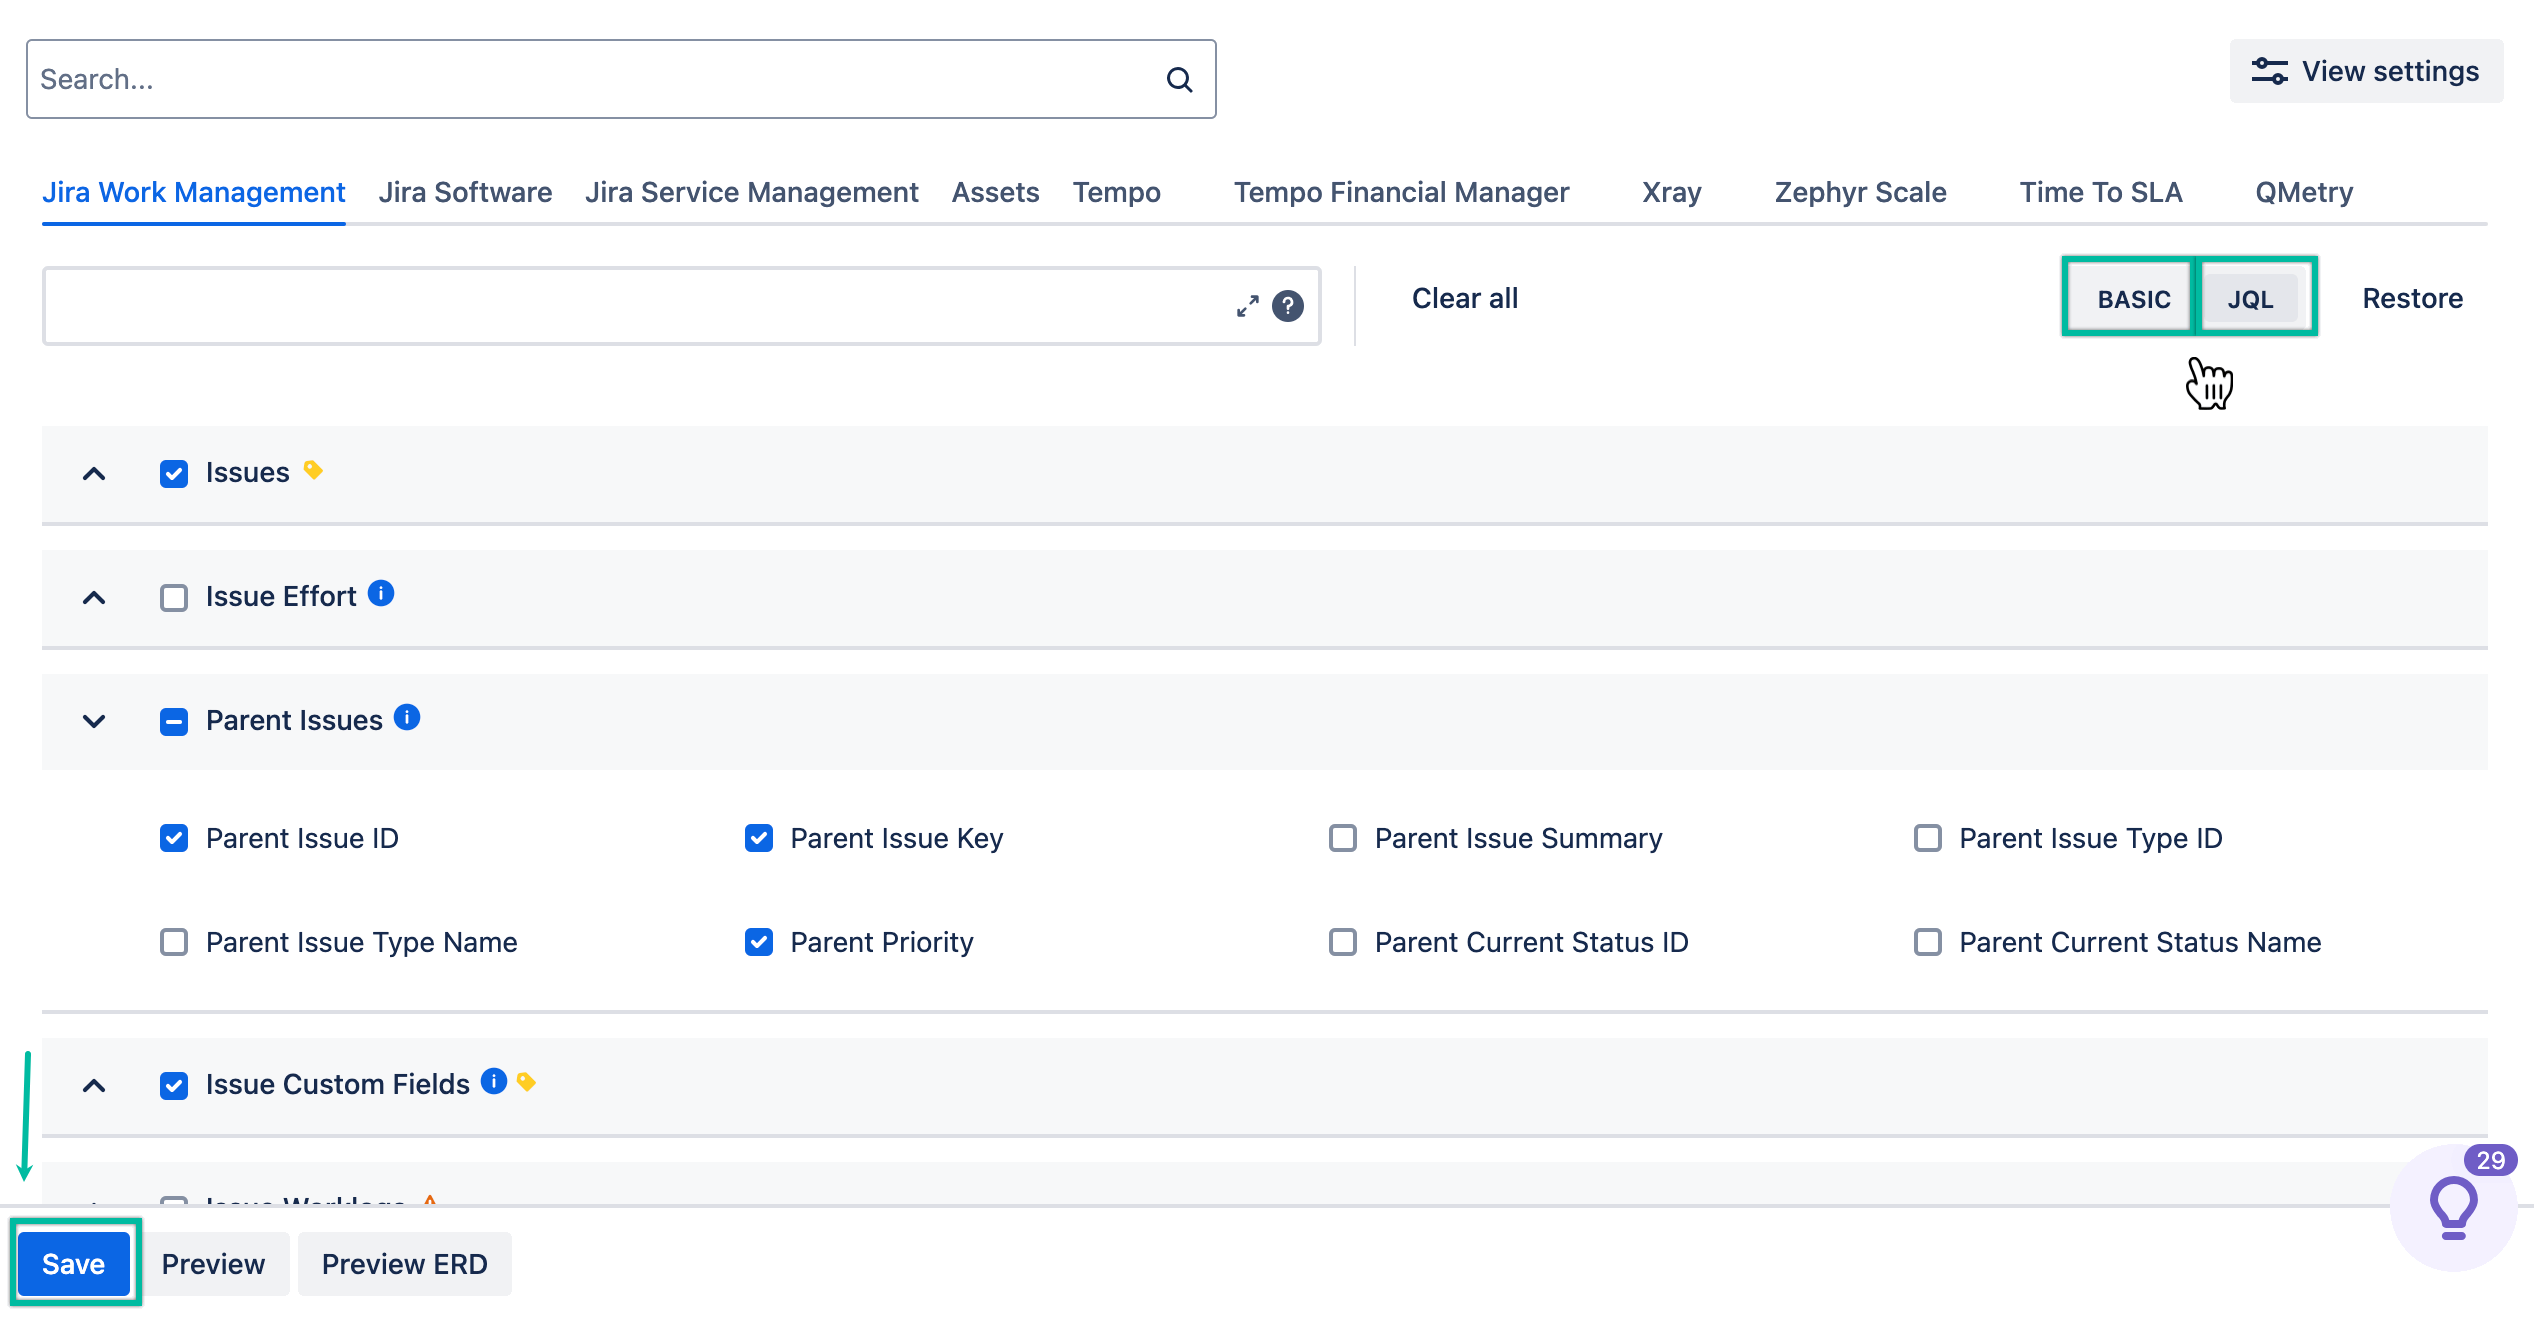The width and height of the screenshot is (2534, 1320).
Task: Expand the Issues section chevron
Action: coord(94,474)
